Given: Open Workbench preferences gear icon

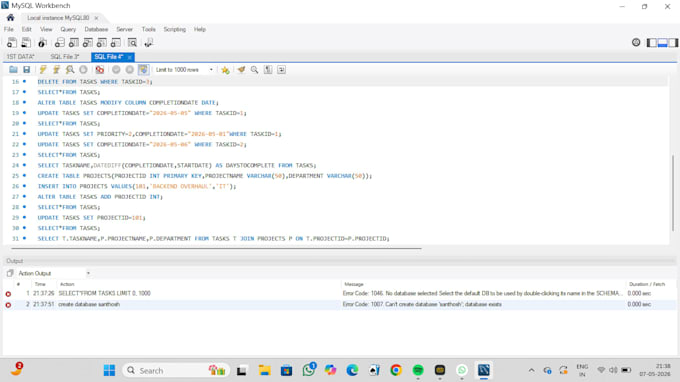Looking at the screenshot, I should click(636, 42).
